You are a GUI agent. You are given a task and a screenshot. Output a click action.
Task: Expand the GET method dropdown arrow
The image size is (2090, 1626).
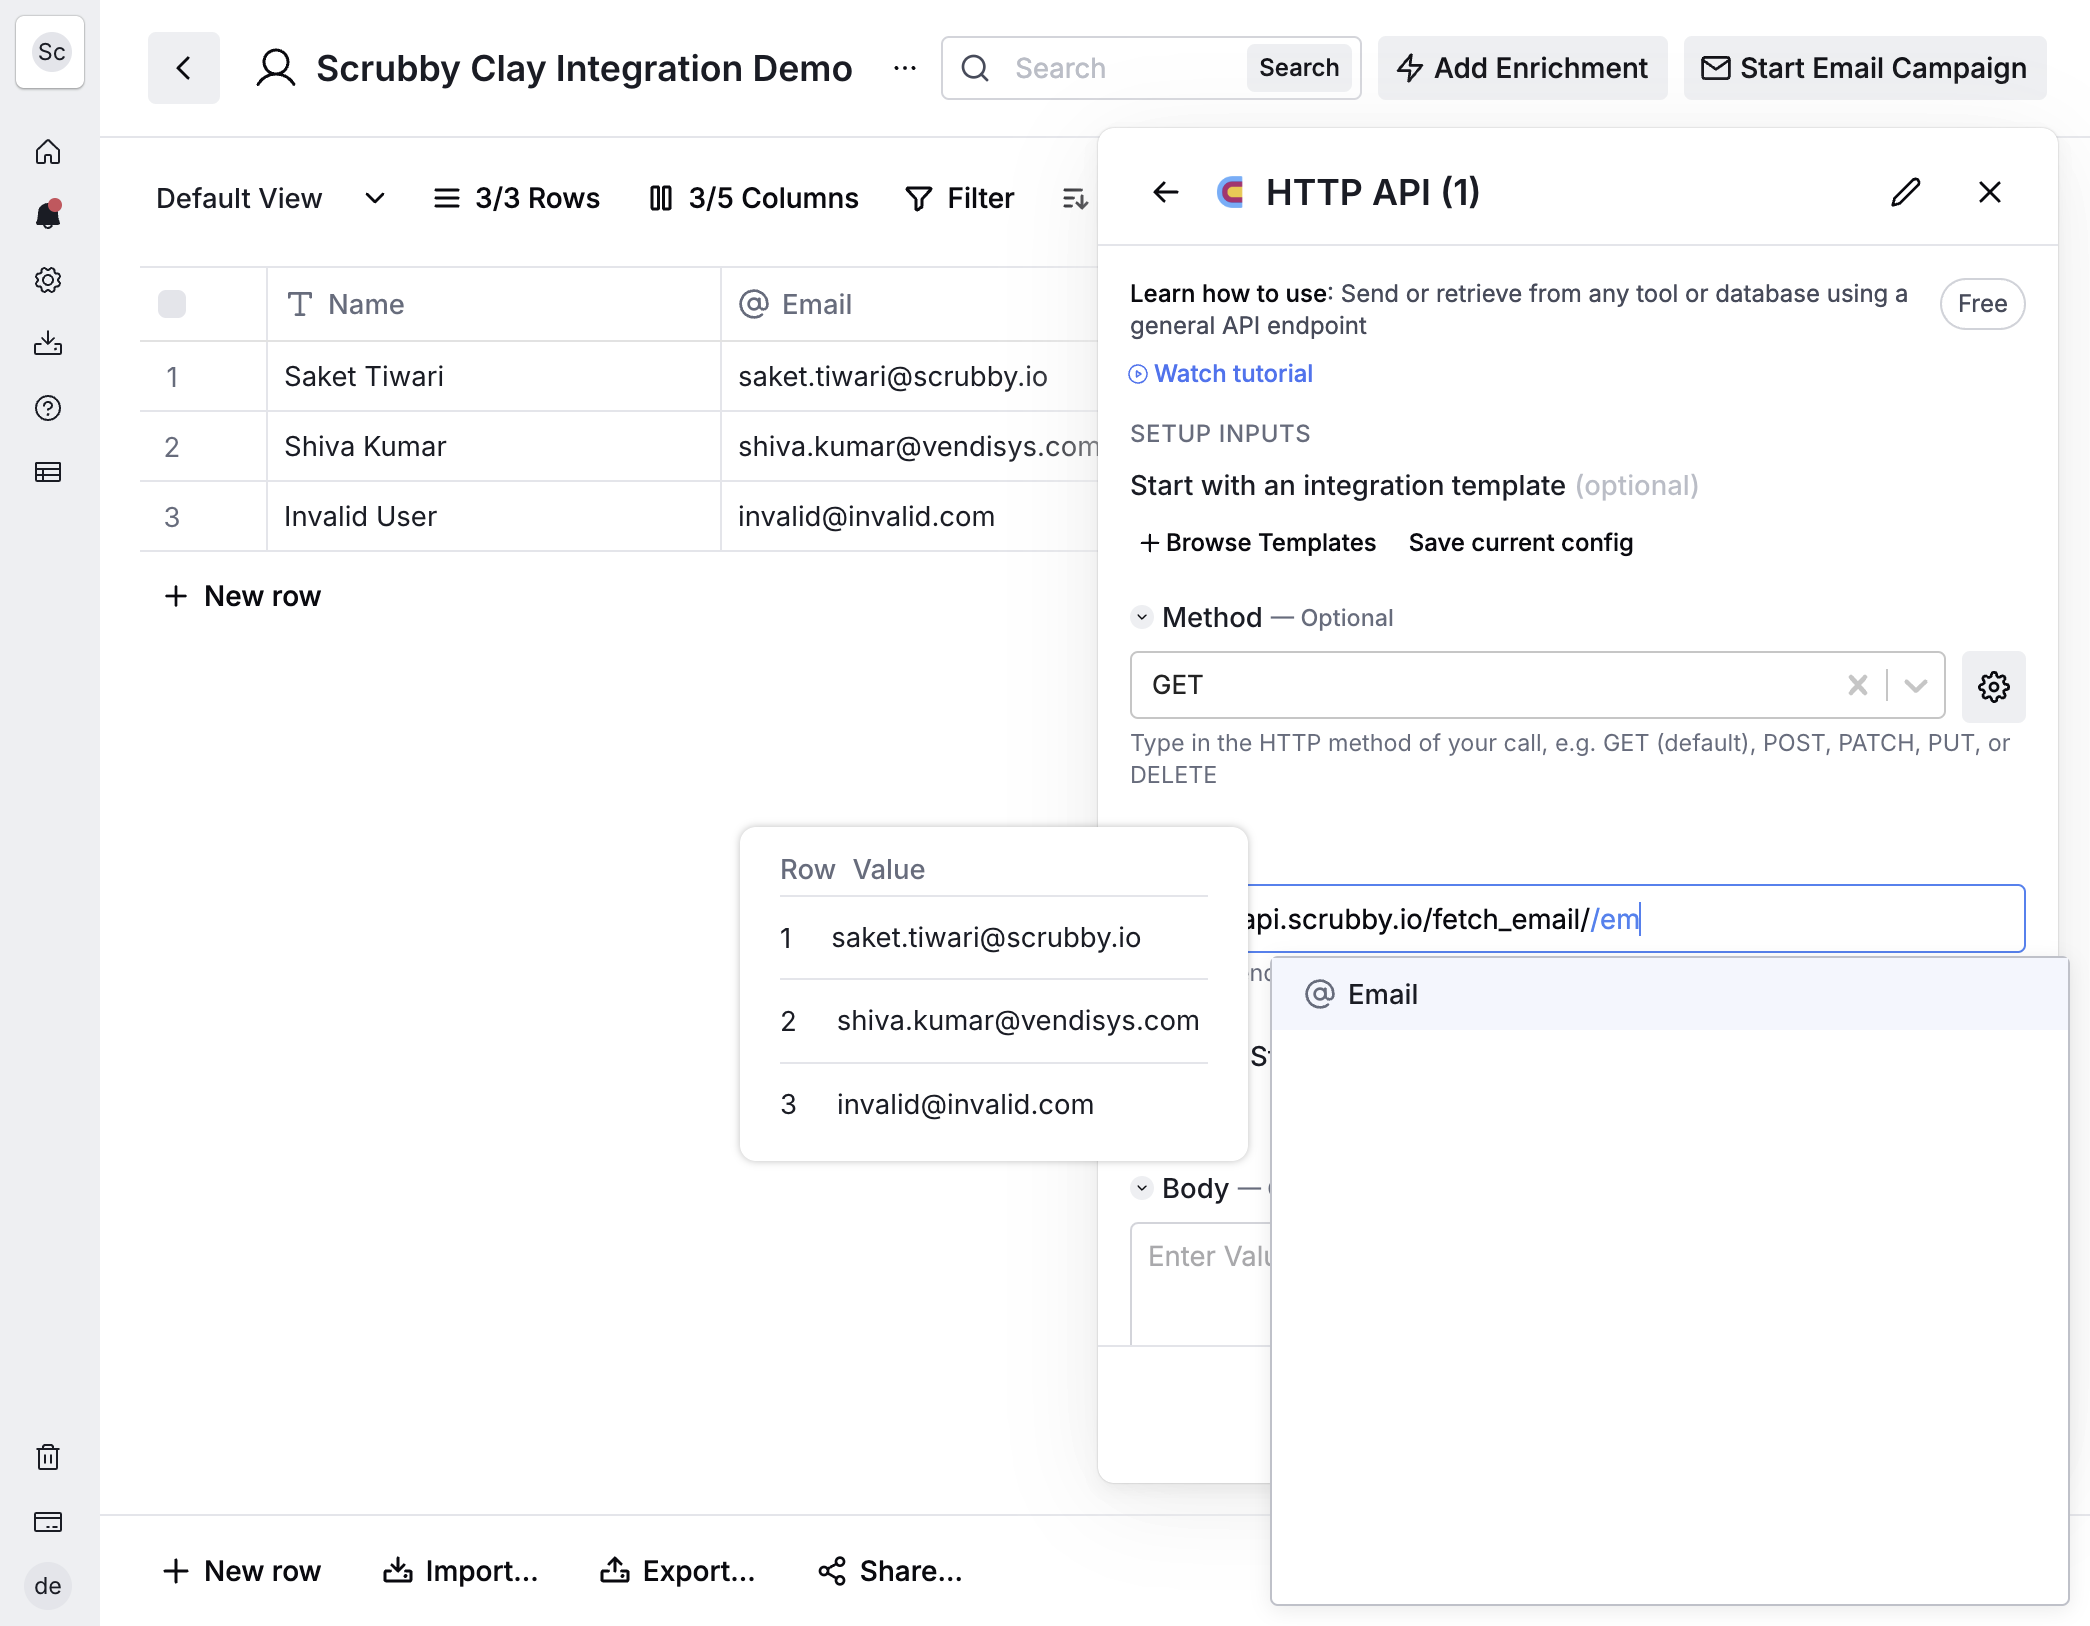coord(1916,685)
